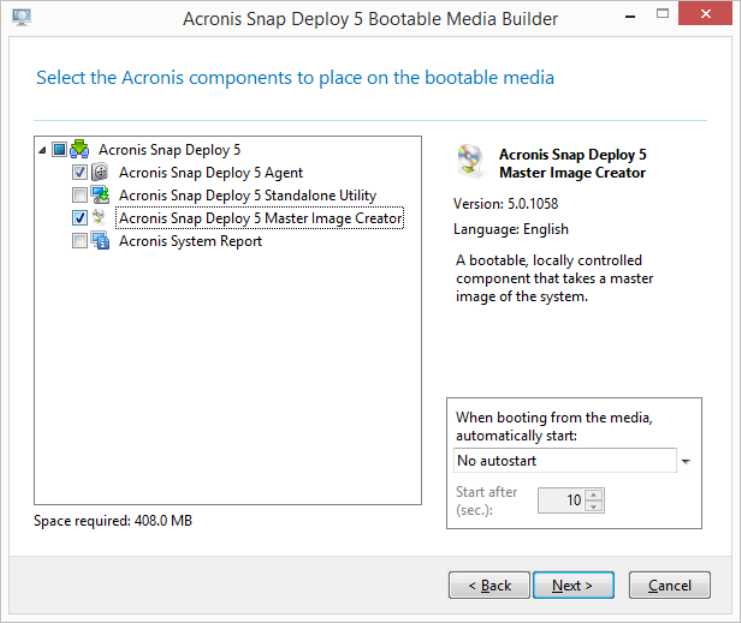Click the disc icon beside Master Image Creator description

click(x=470, y=161)
